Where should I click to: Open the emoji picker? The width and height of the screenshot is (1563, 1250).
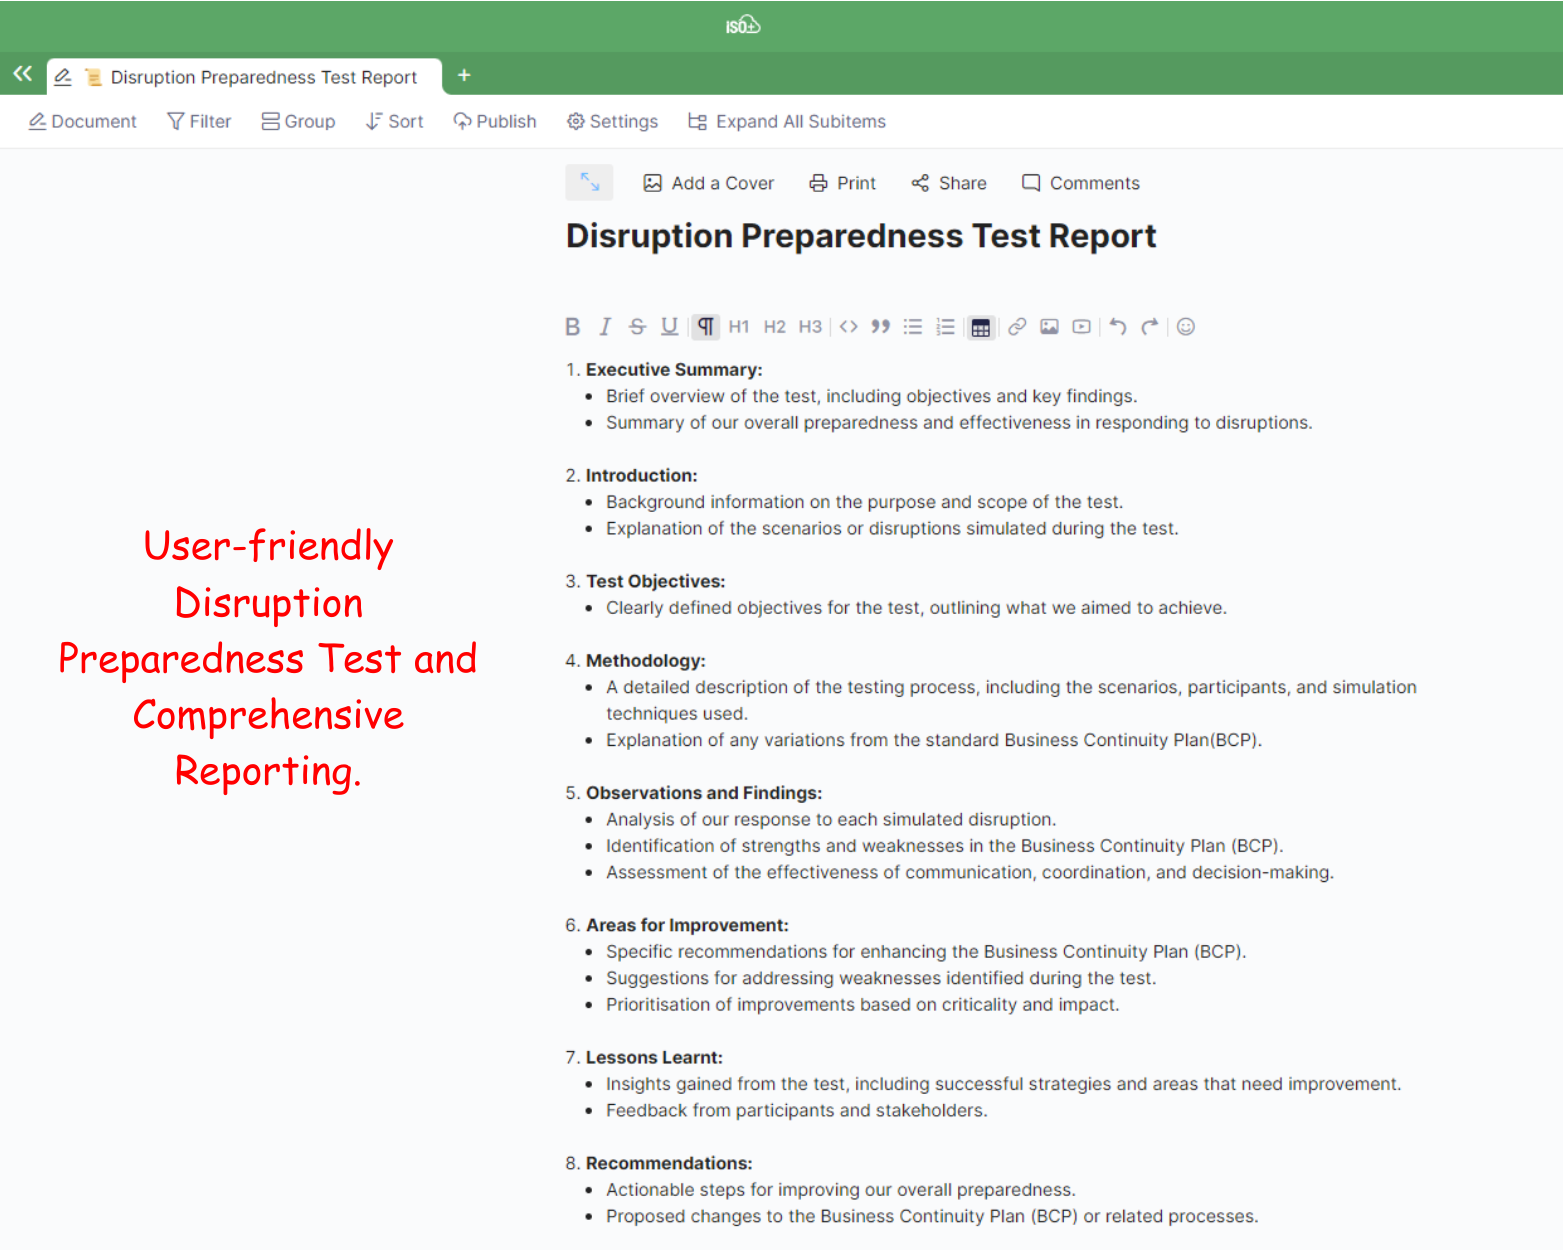[1186, 327]
